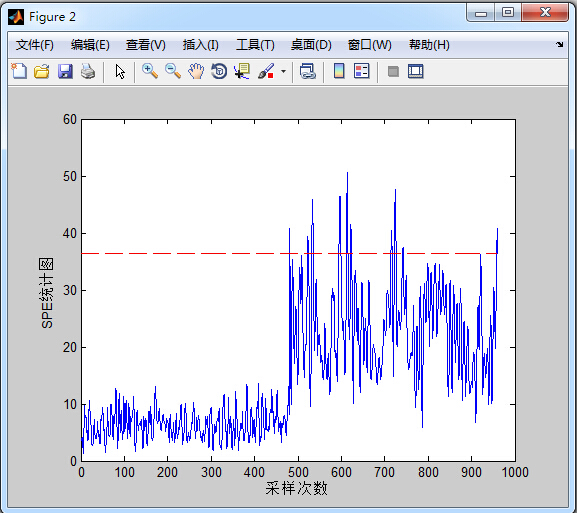Enable the Pan hand tool
Screen dimensions: 577x513
point(196,71)
